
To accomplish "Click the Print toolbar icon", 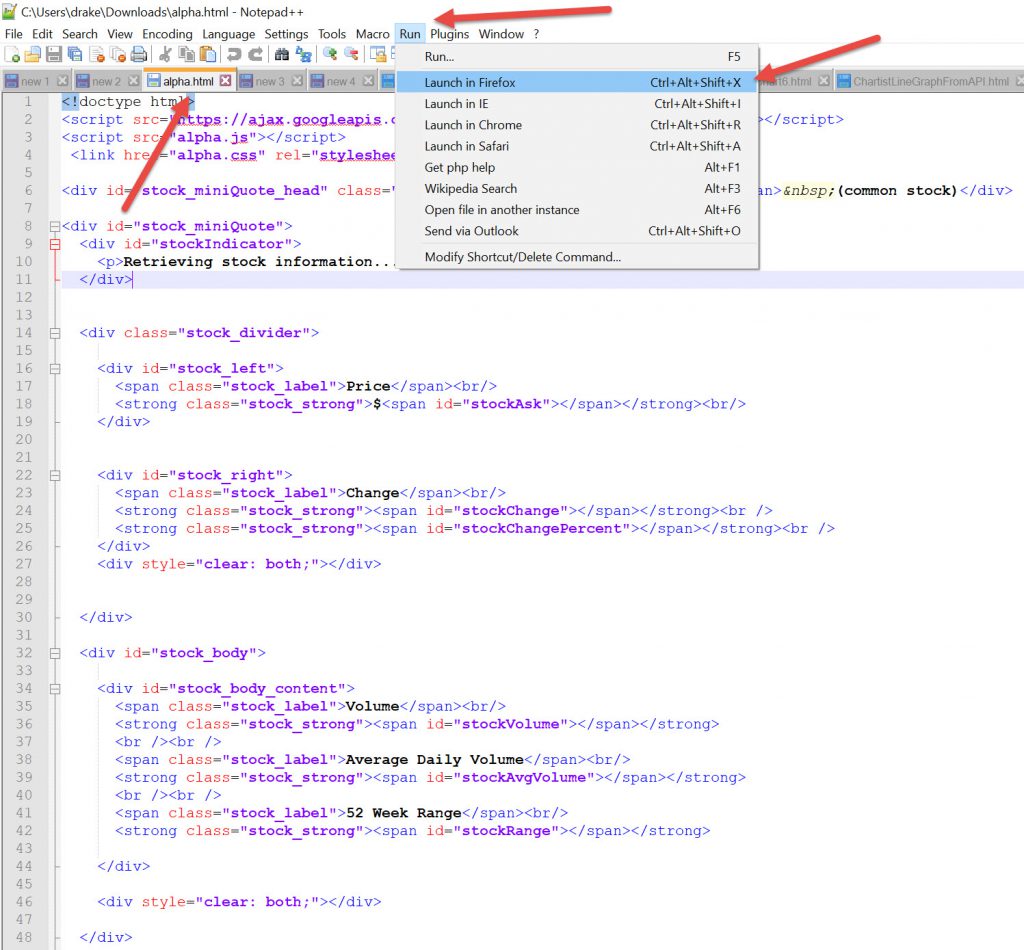I will 139,54.
